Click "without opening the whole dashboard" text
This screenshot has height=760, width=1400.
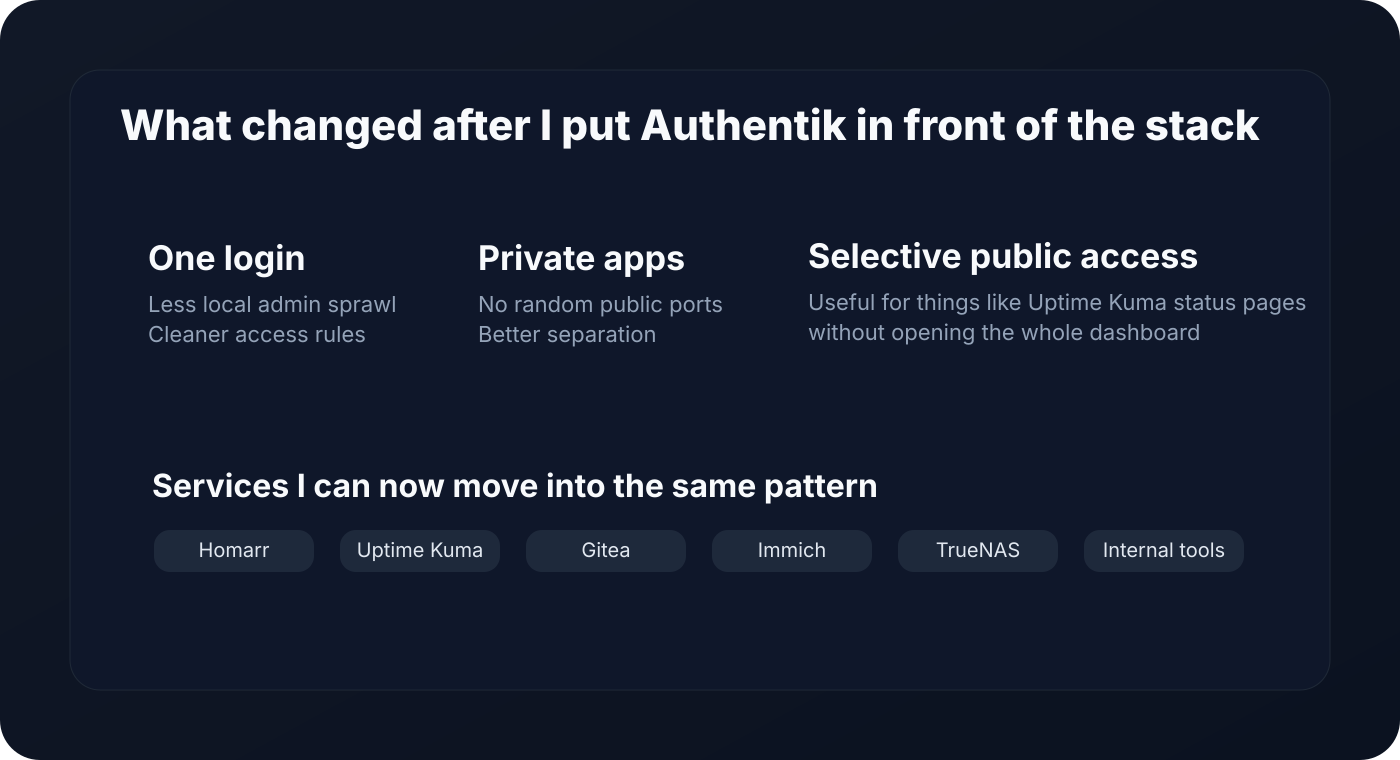click(1004, 332)
